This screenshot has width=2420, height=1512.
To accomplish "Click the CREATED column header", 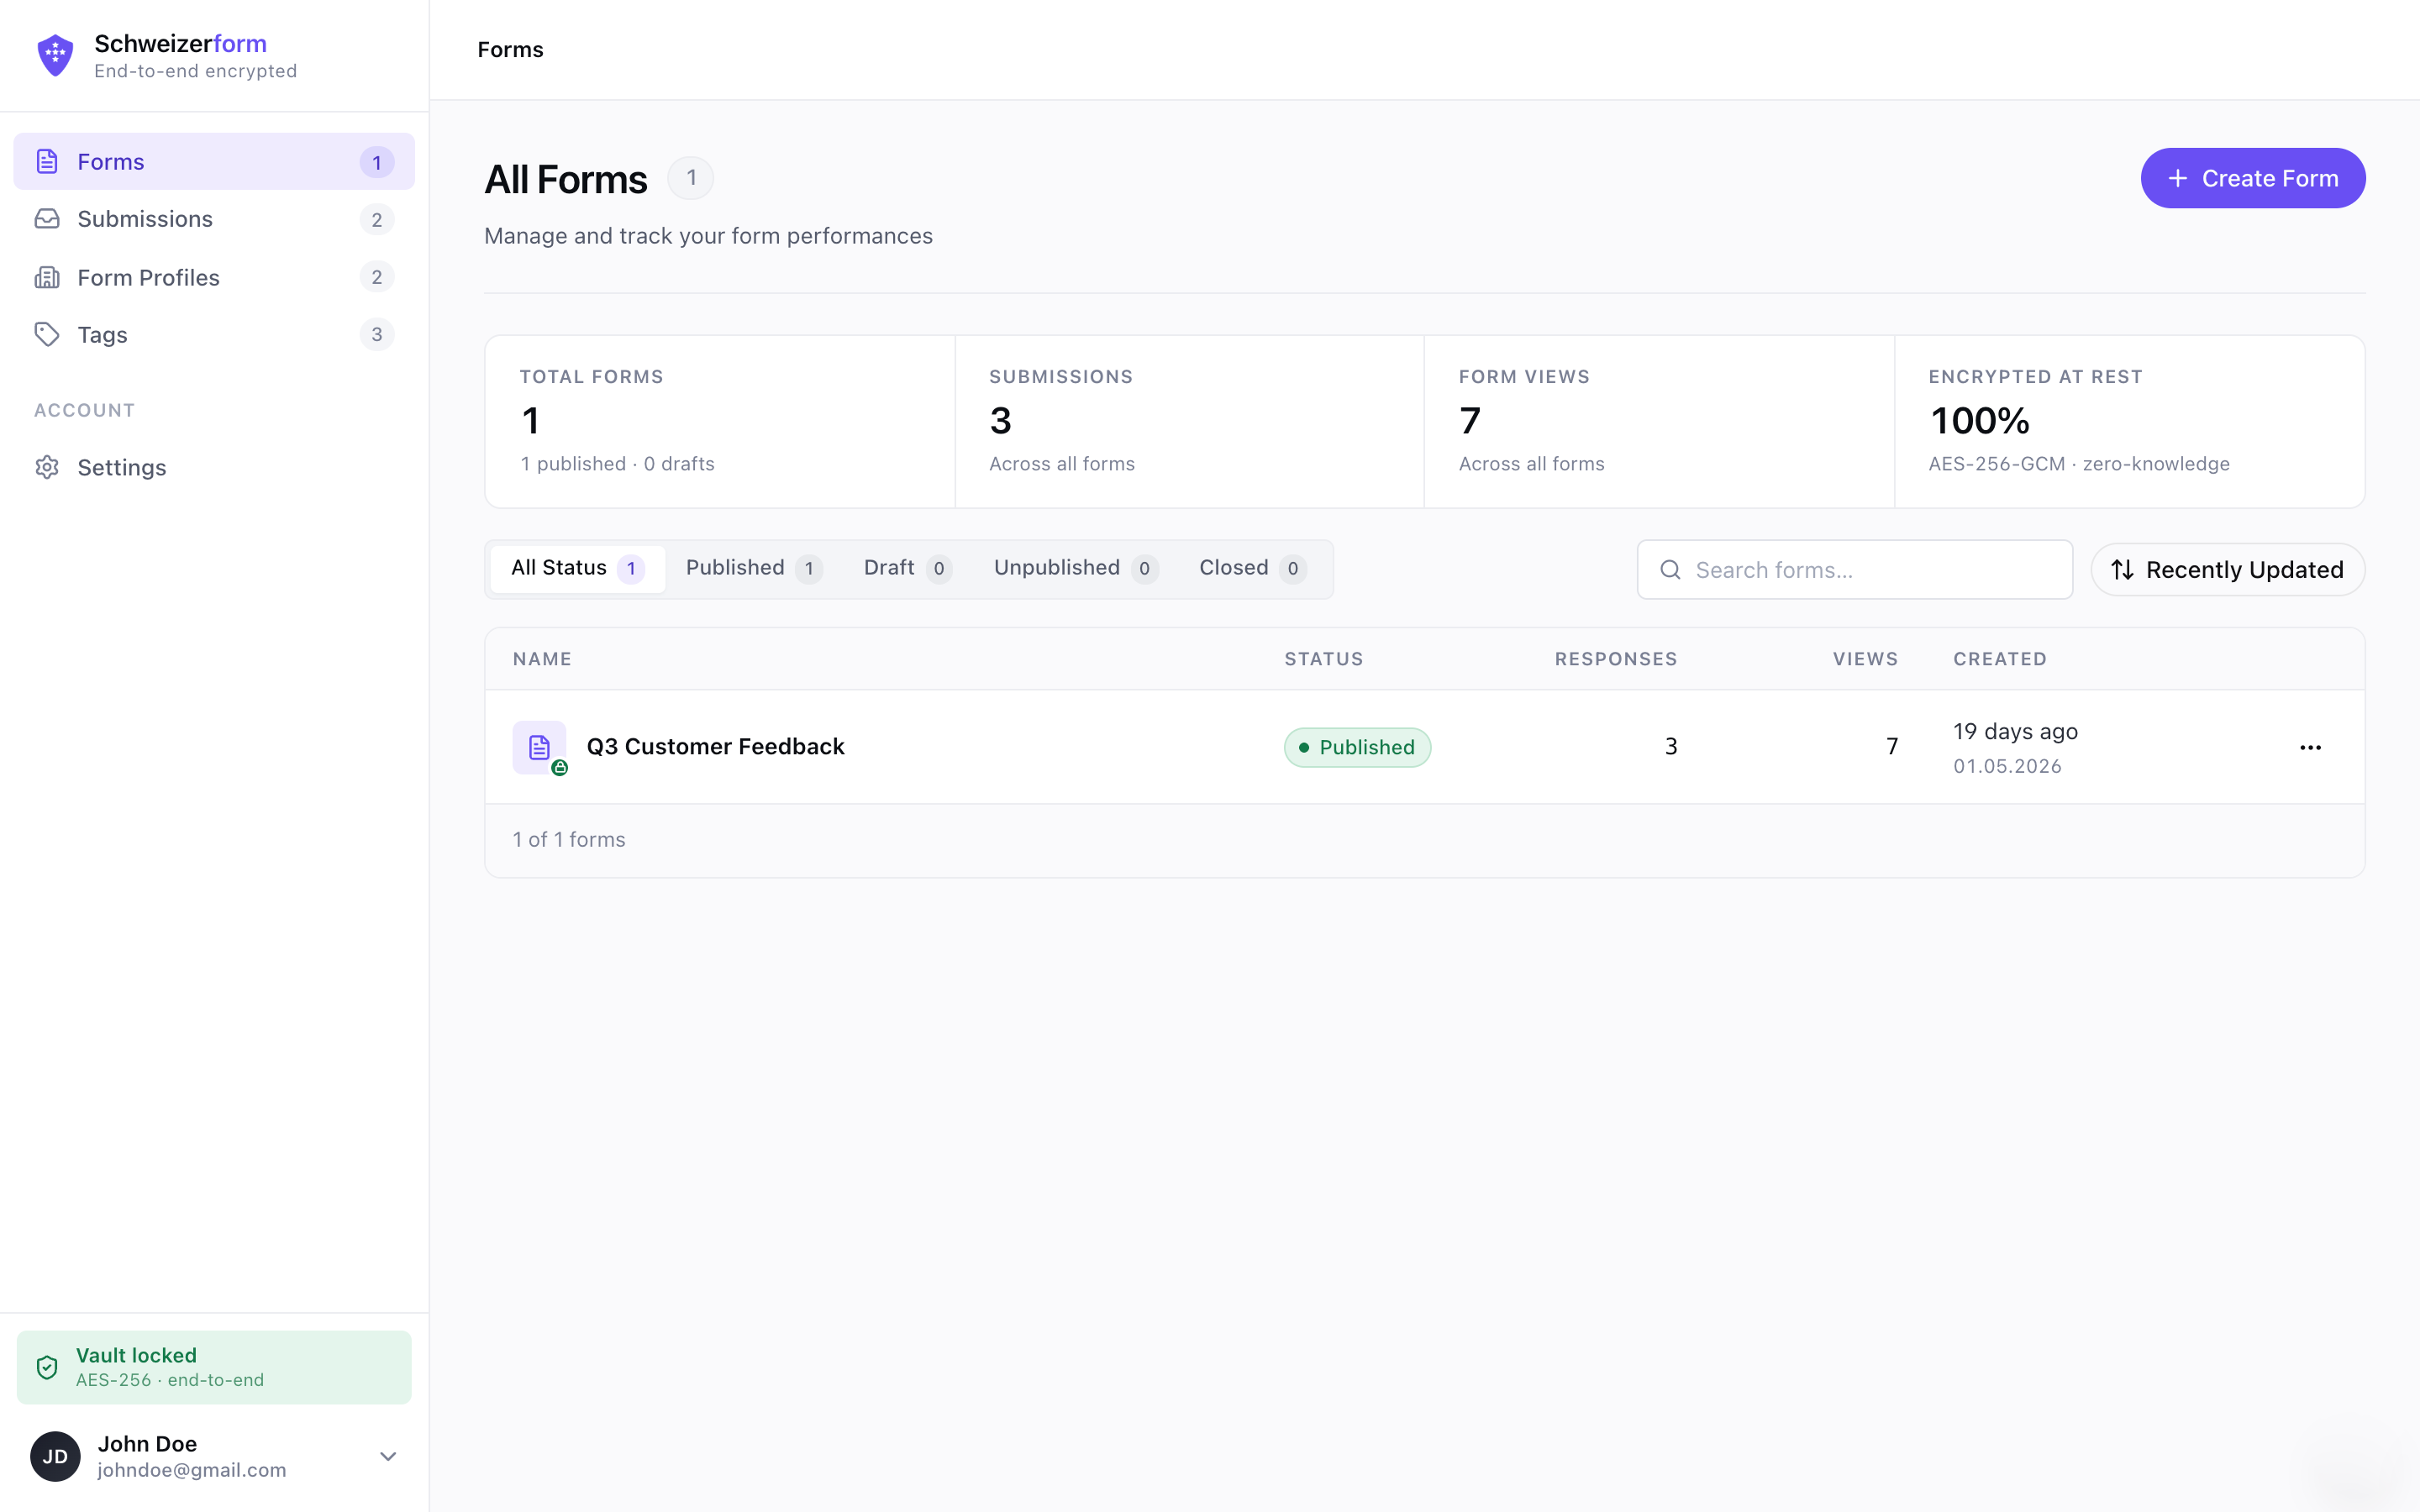I will point(2000,659).
